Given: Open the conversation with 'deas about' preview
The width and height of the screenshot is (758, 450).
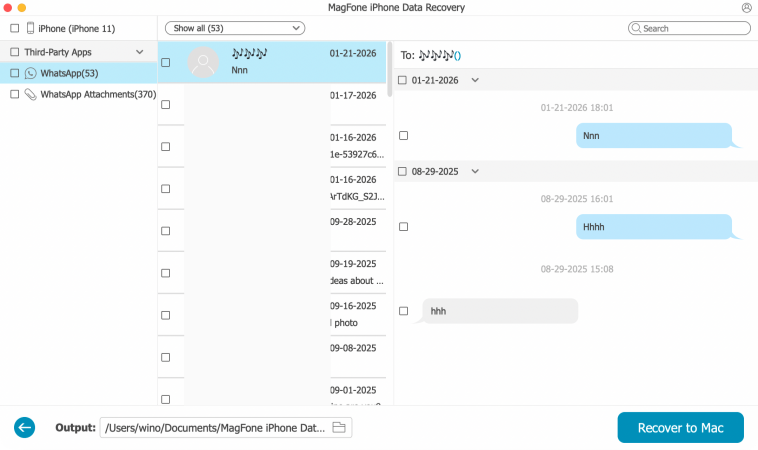Looking at the screenshot, I should [272, 273].
